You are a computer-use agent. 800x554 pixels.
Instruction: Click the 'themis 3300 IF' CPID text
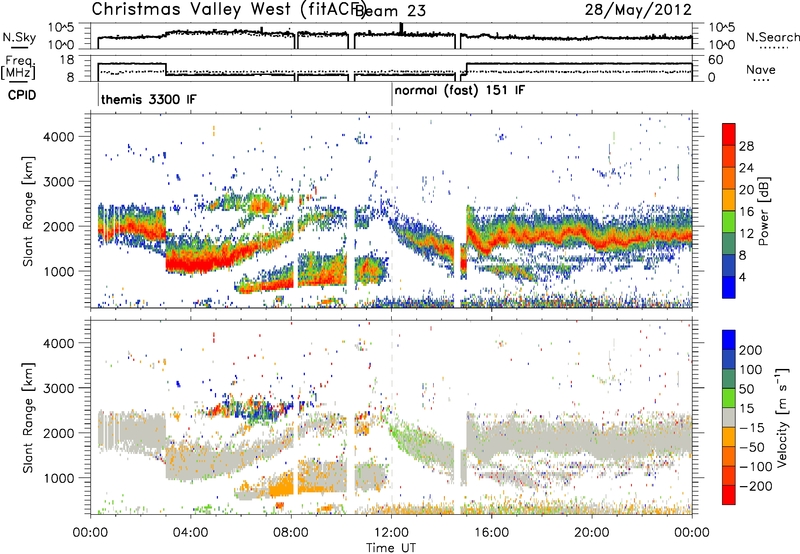click(x=148, y=99)
